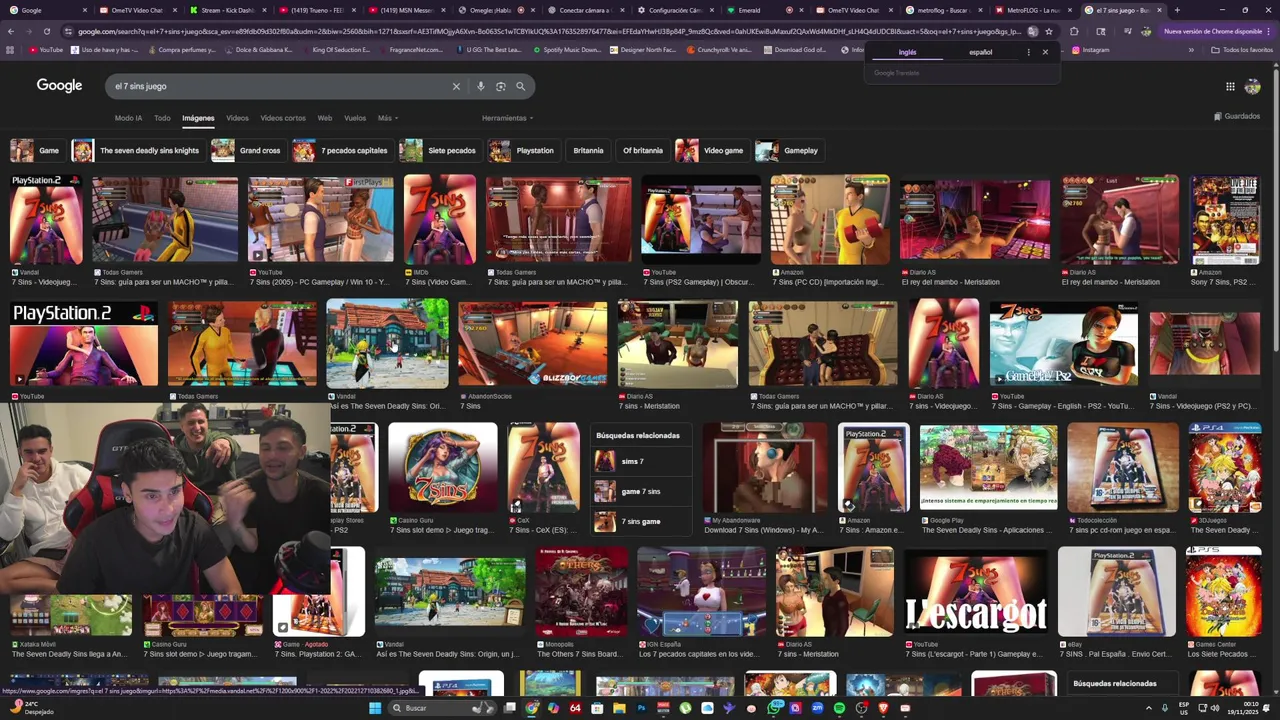Viewport: 1280px width, 720px height.
Task: Go to Google homepage via logo
Action: [59, 86]
